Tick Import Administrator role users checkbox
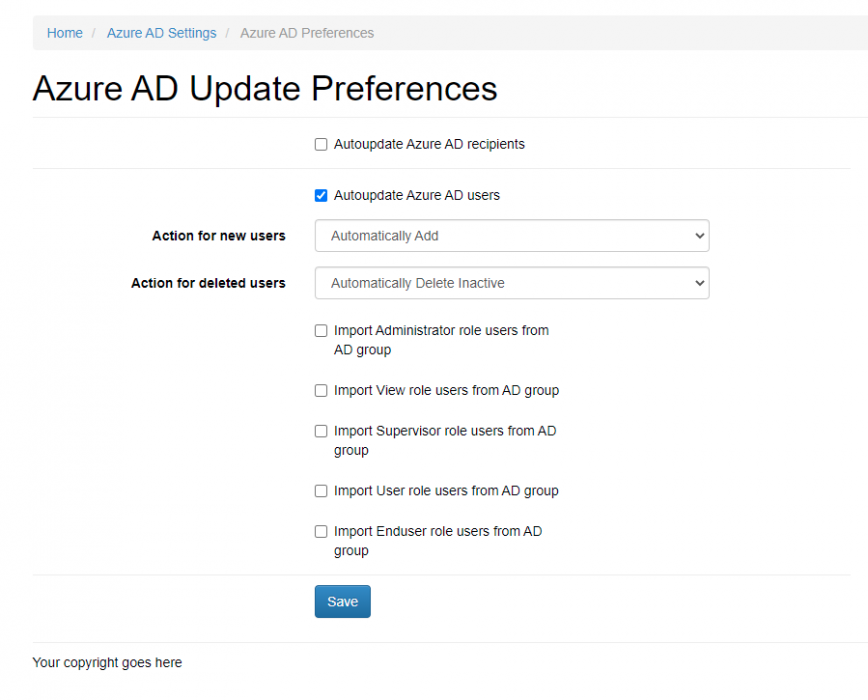 (321, 330)
